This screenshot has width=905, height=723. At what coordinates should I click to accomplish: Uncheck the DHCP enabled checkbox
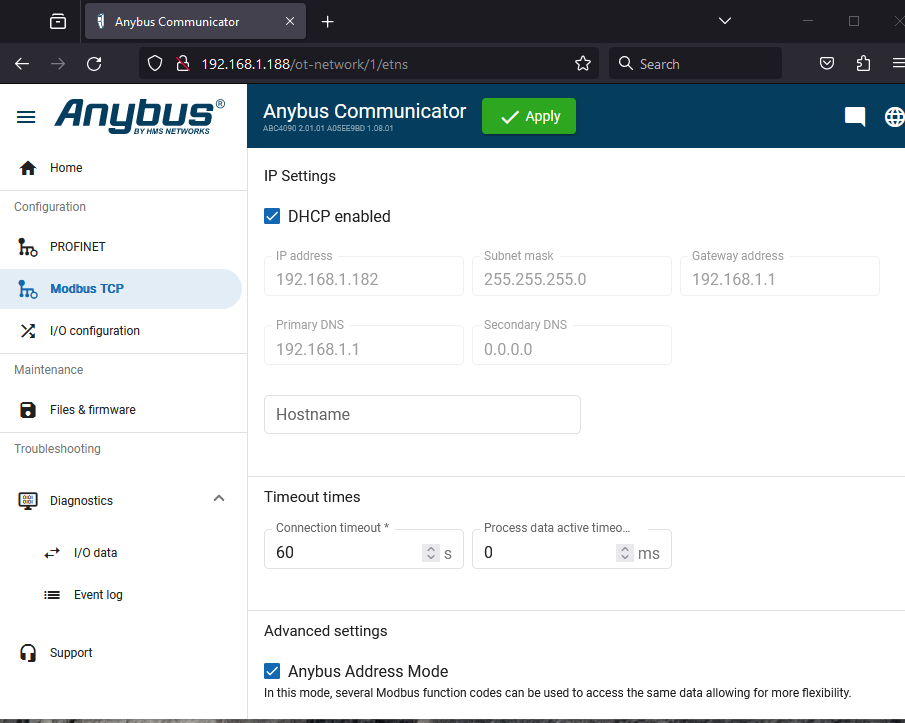[272, 216]
